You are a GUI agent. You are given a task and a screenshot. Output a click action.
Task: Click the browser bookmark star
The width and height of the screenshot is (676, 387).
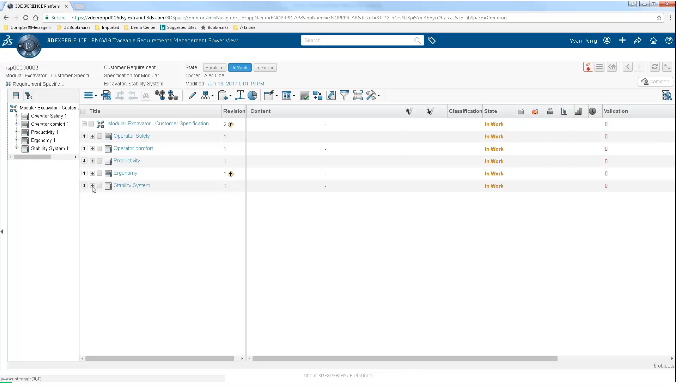coord(659,18)
